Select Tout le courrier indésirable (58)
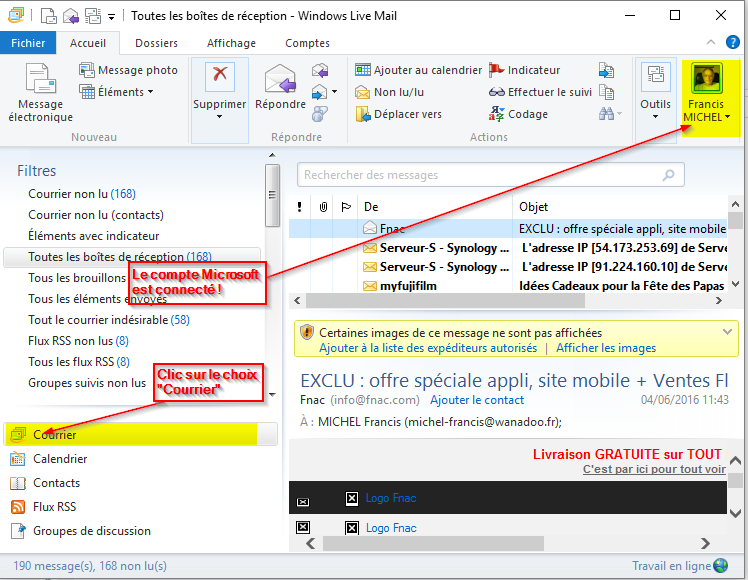748x580 pixels. 109,320
